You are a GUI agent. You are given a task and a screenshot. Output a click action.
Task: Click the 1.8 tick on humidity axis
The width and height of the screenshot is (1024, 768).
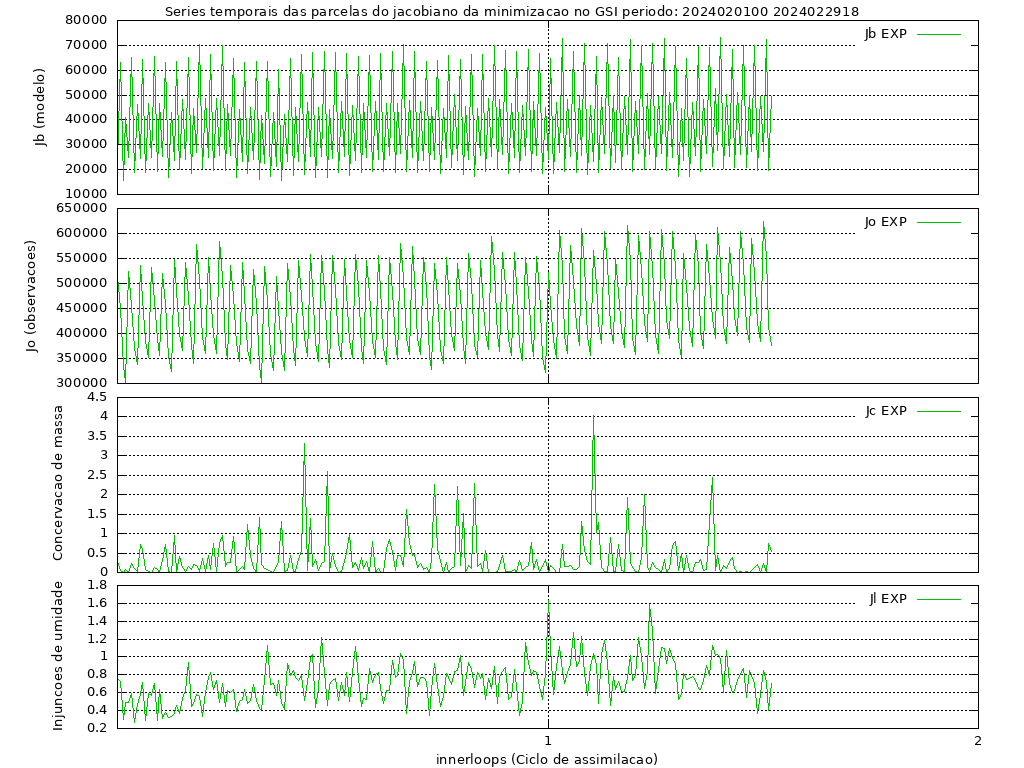point(97,585)
